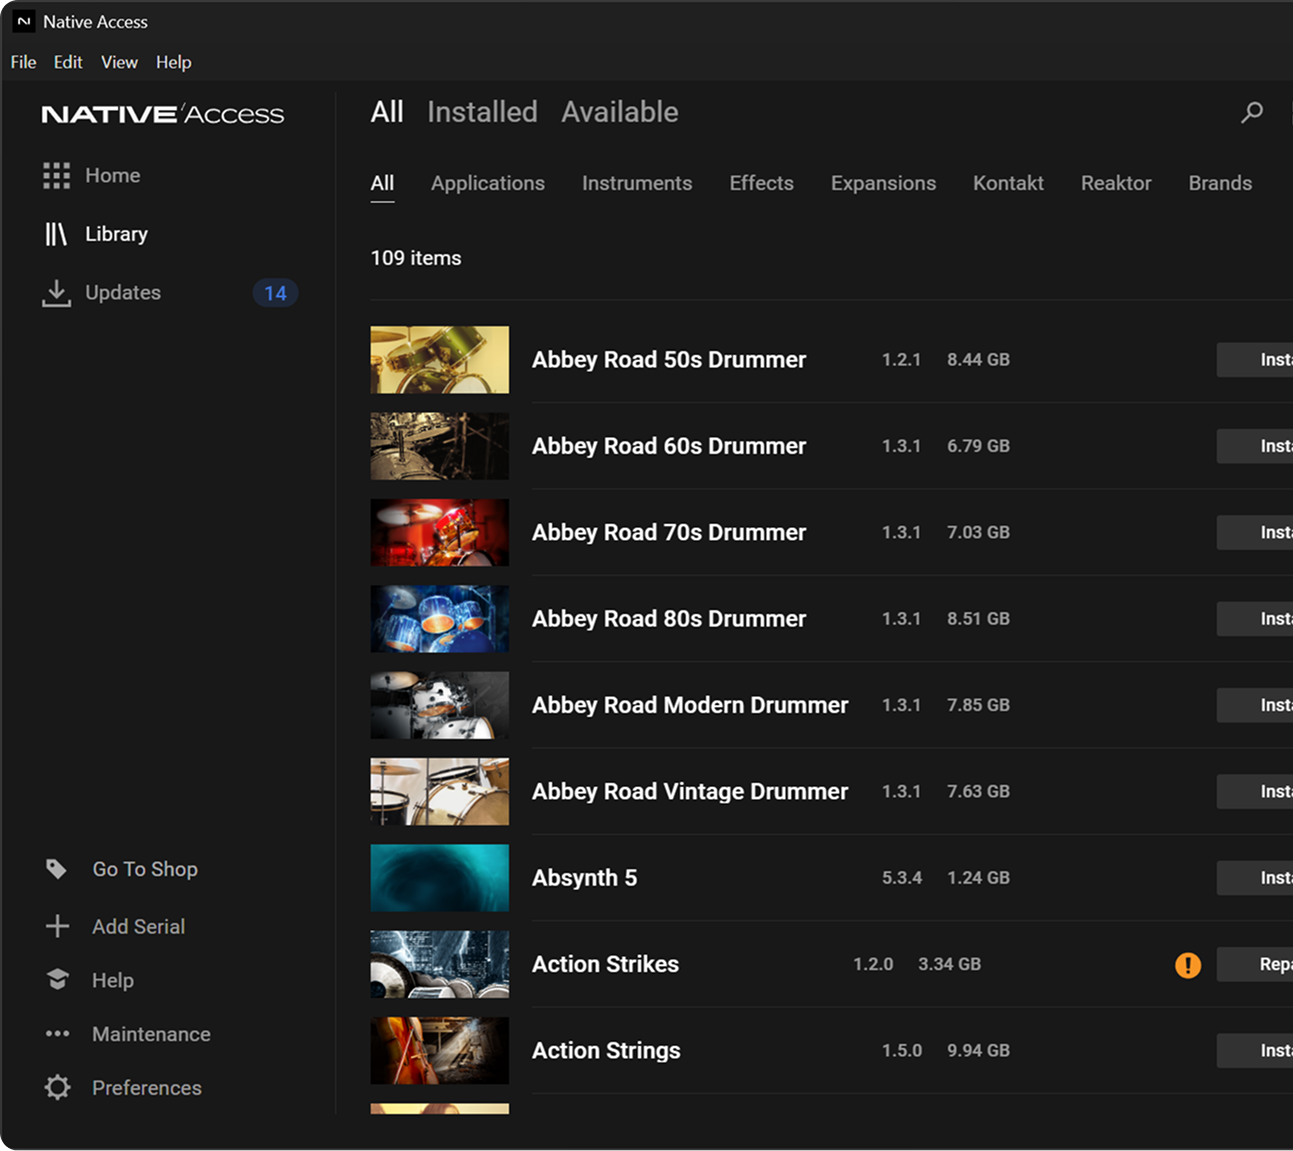The height and width of the screenshot is (1151, 1293).
Task: Click Repair button for Action Strikes
Action: [x=1255, y=964]
